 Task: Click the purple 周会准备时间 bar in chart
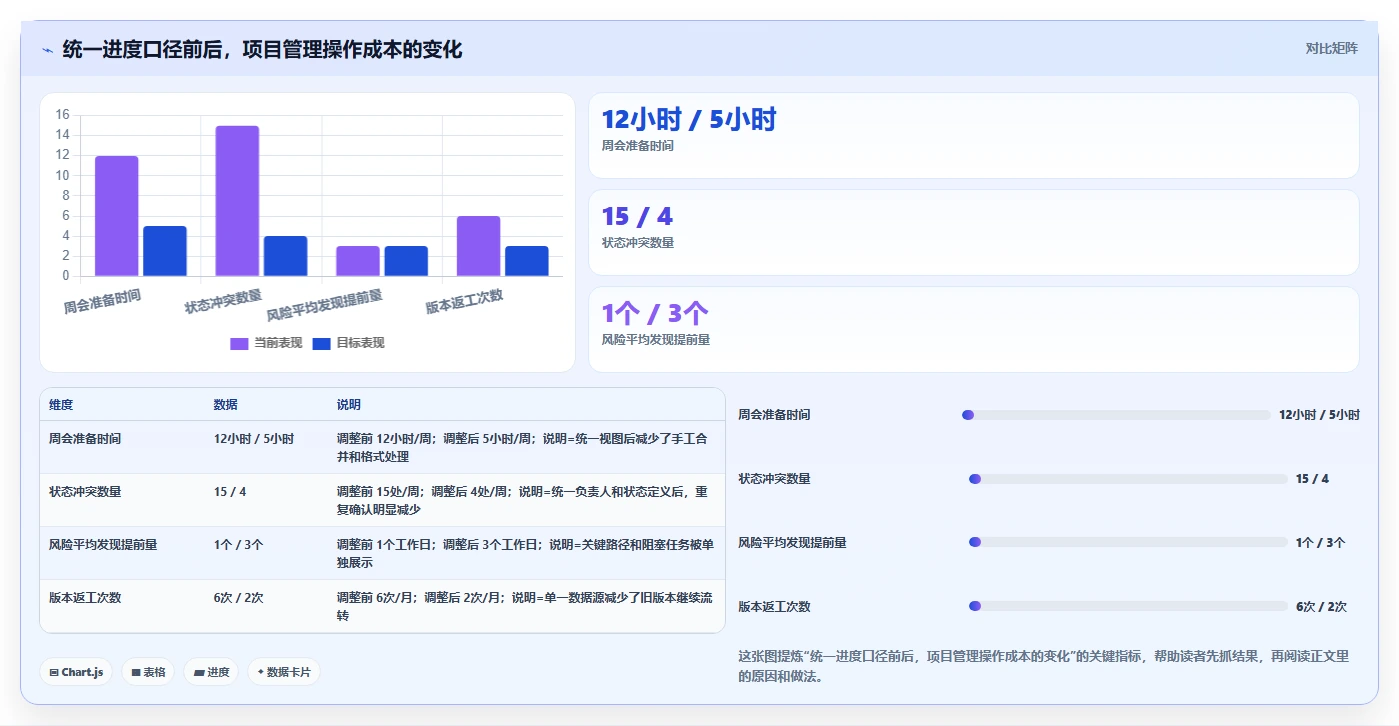coord(117,216)
